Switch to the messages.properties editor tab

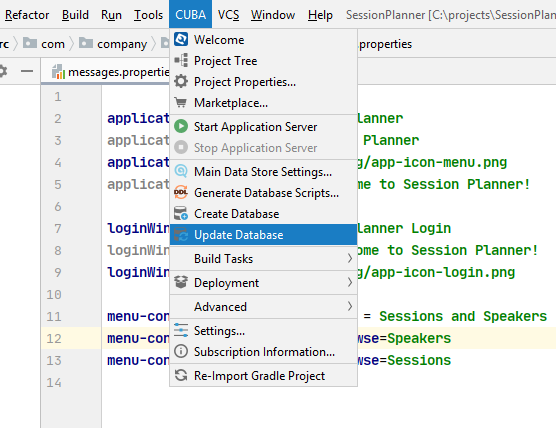coord(111,72)
